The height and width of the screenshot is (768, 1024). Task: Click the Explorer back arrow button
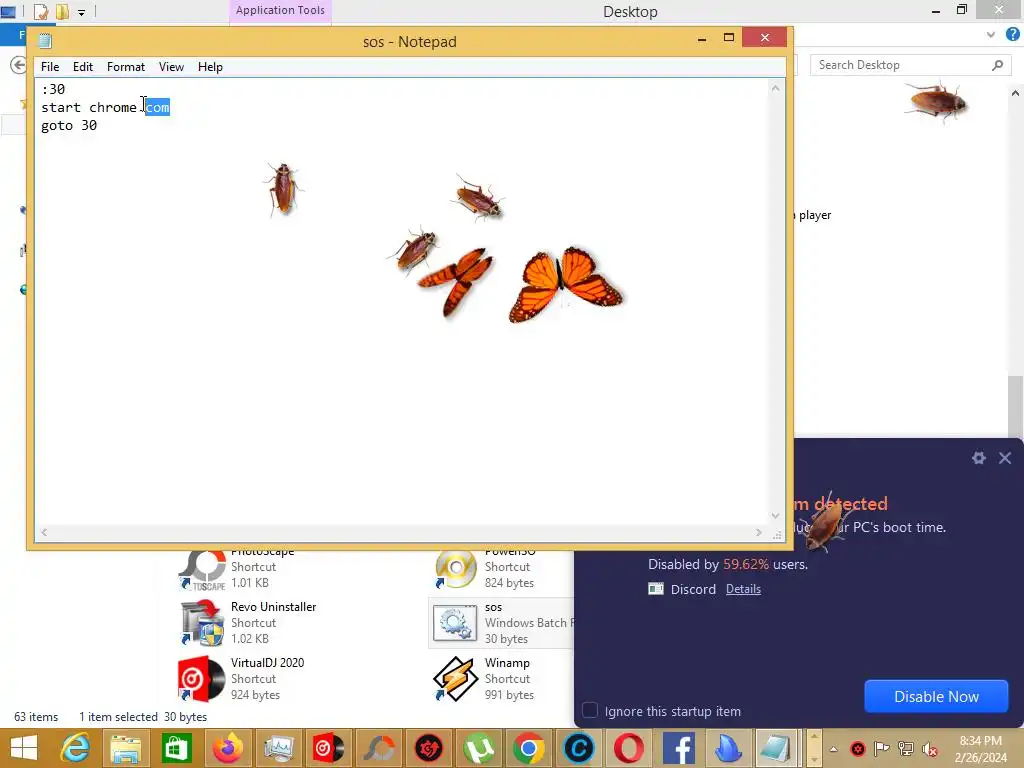click(x=18, y=65)
